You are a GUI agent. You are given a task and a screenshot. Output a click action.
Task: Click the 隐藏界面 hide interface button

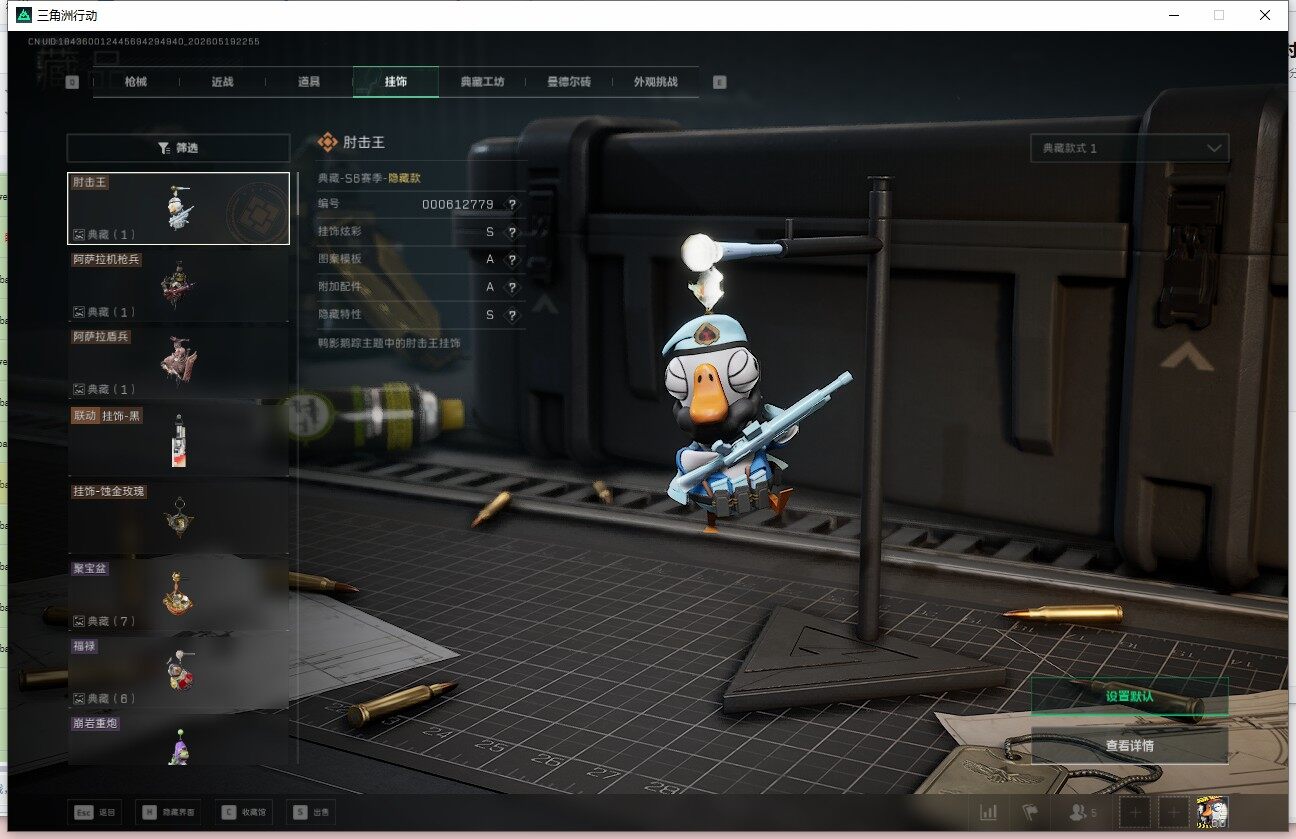[169, 813]
